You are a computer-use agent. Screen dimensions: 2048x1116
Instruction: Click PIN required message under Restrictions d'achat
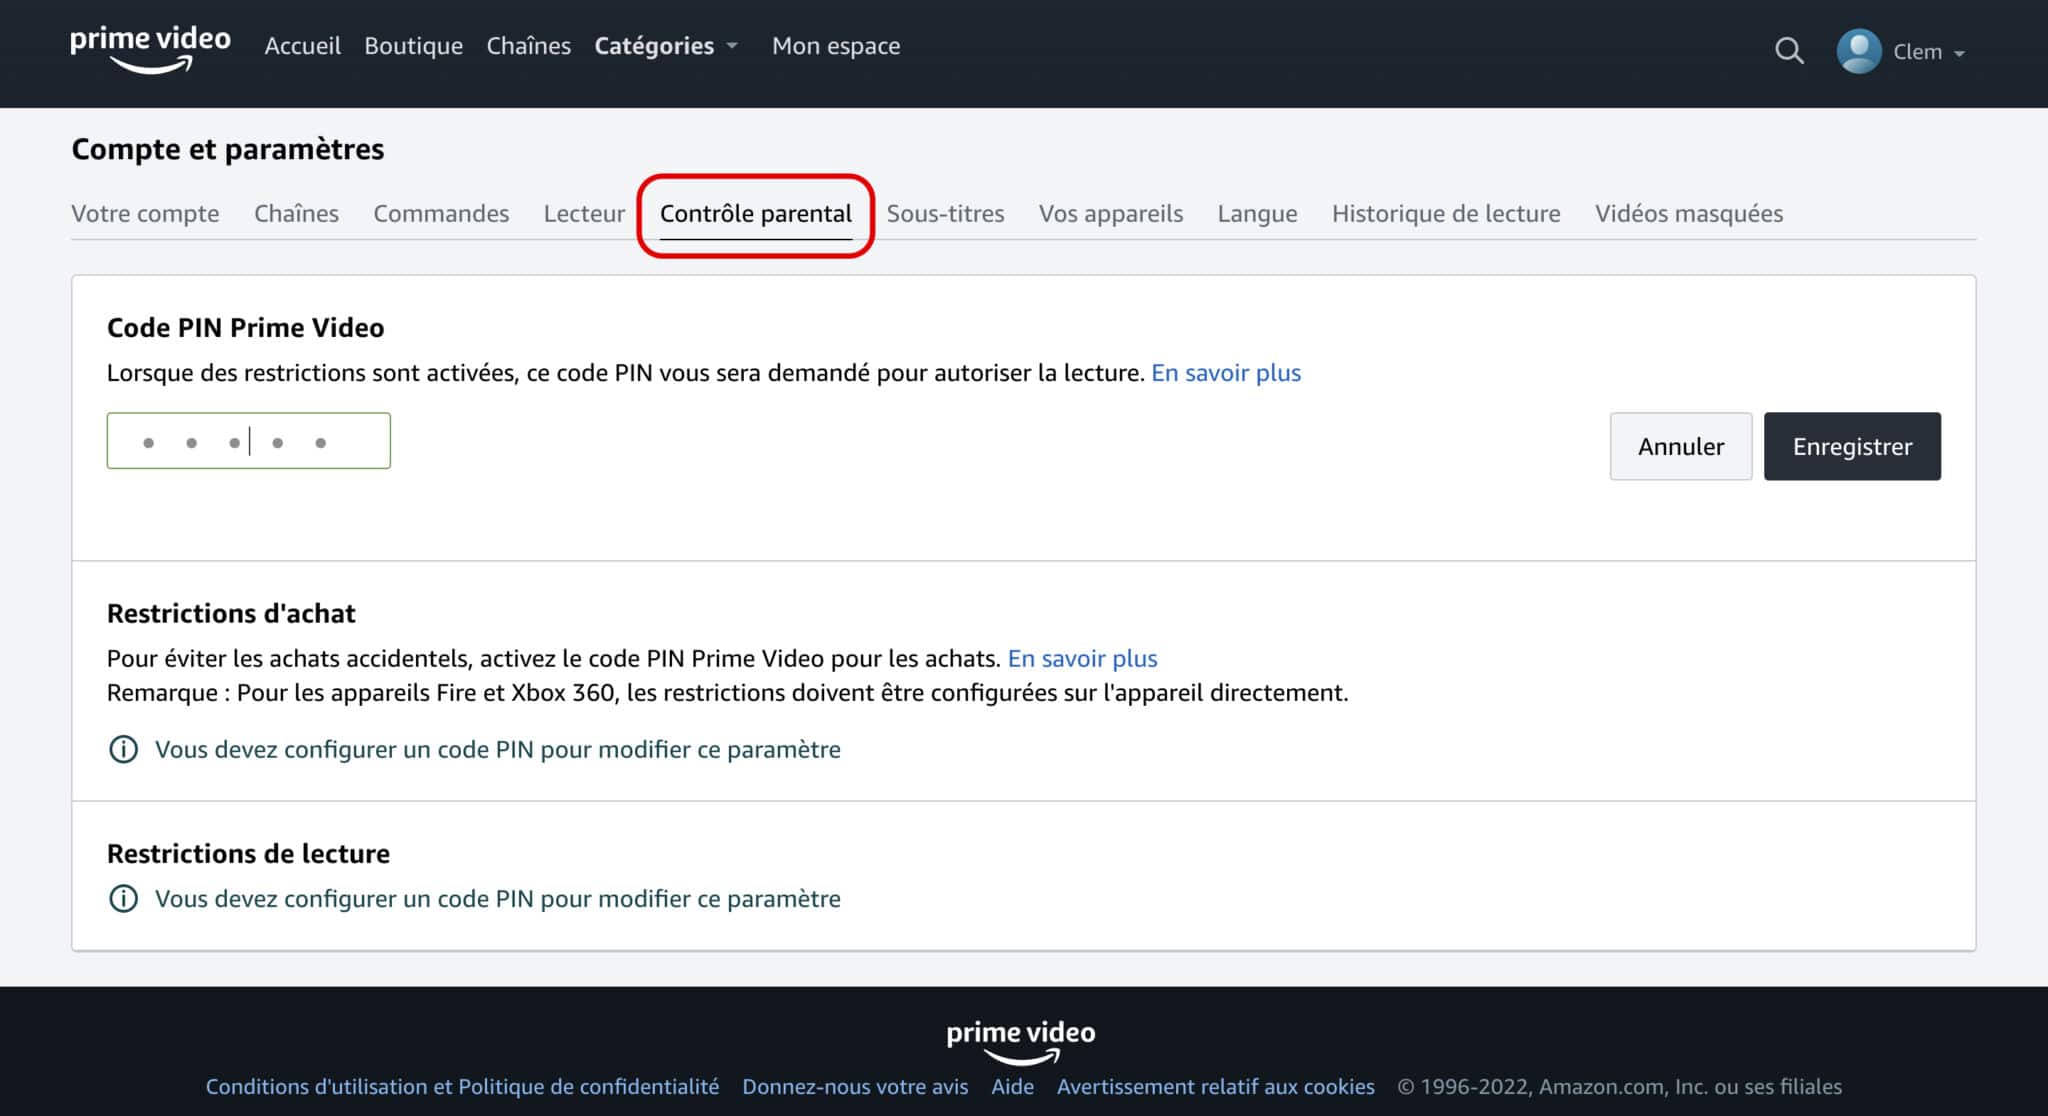click(x=497, y=749)
